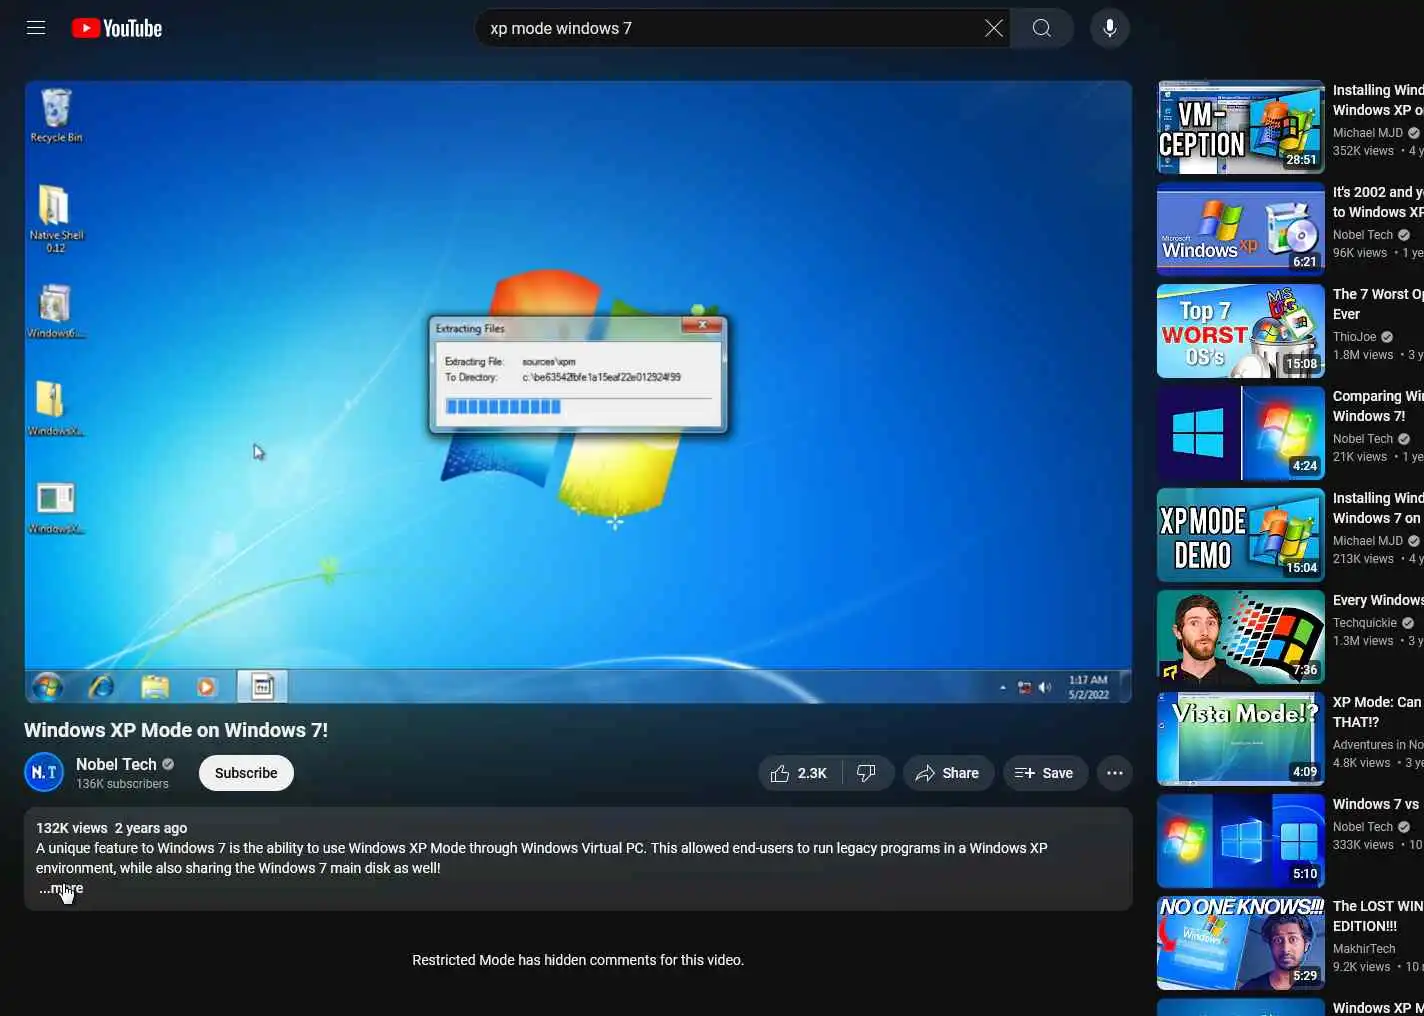Clear the search box with the X icon
The image size is (1424, 1016).
coord(993,28)
